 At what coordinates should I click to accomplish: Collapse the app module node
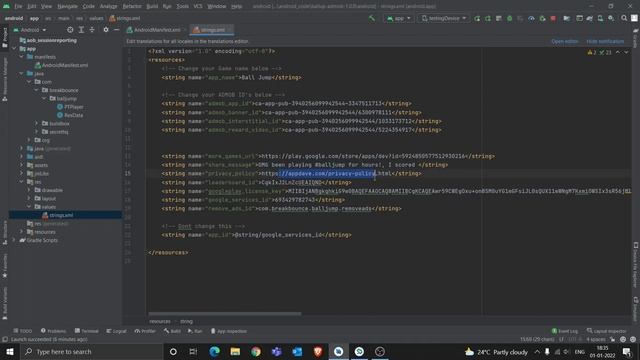(x=14, y=49)
